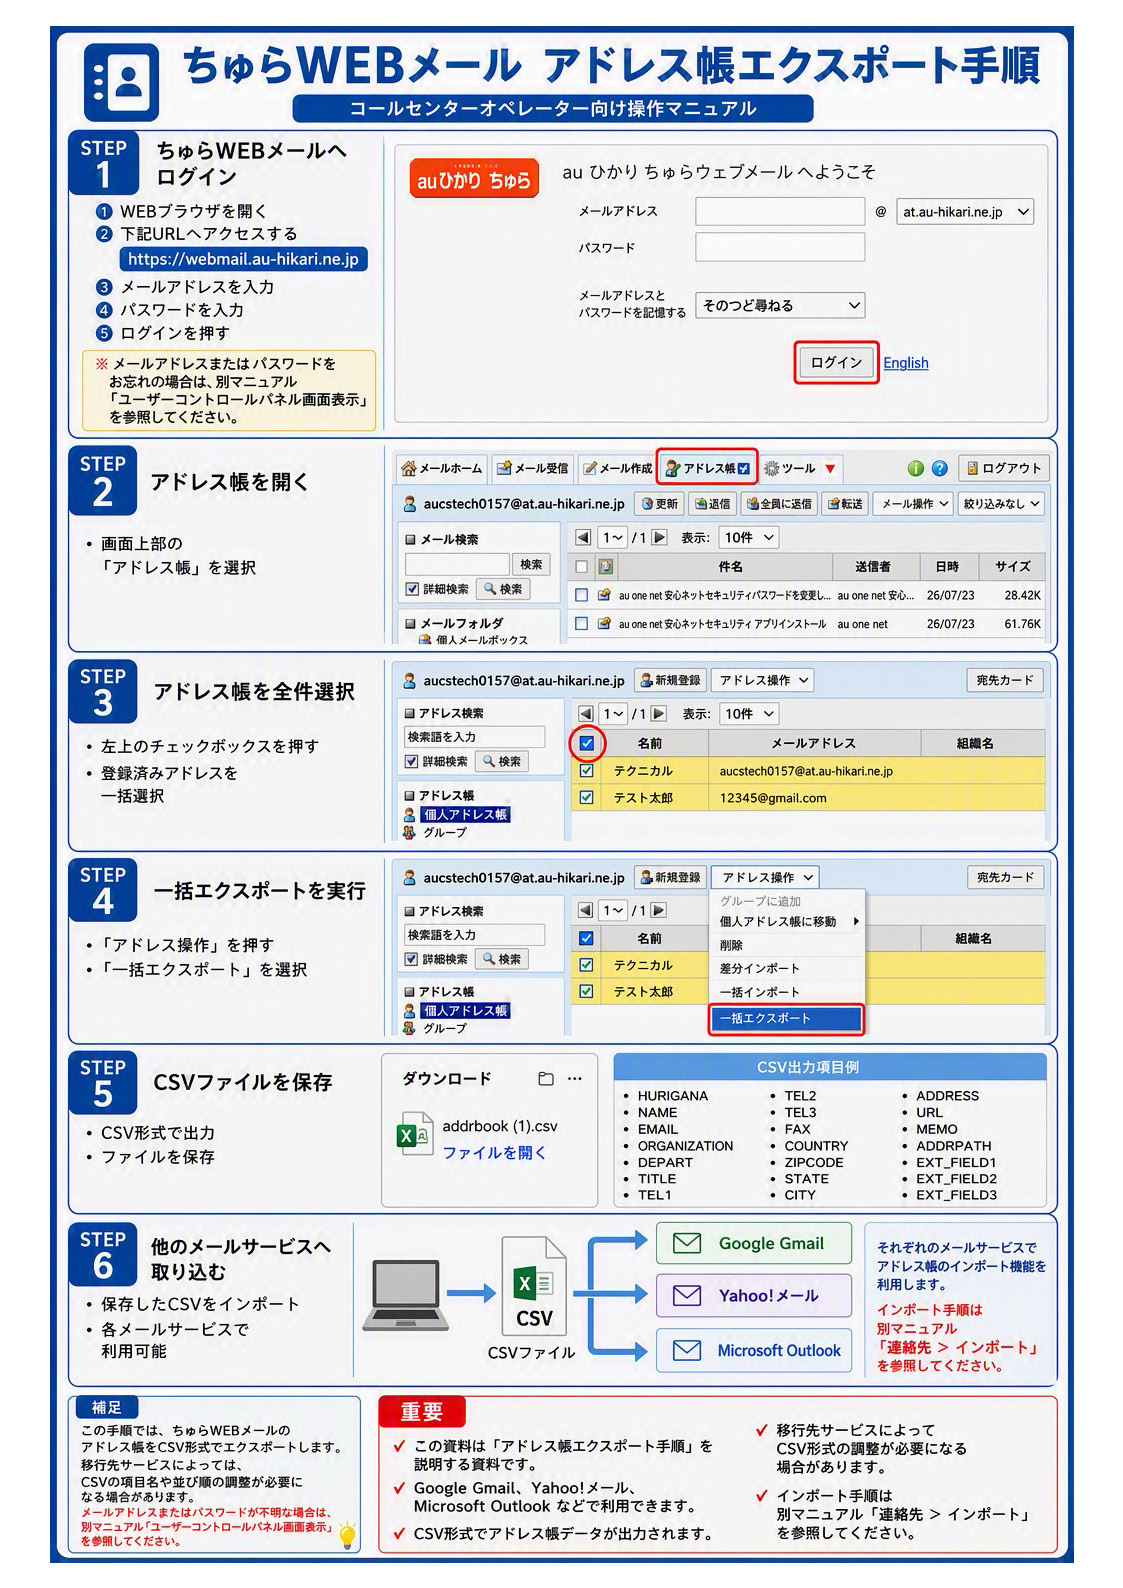Choose 削除 from the アドレス操作 menu
This screenshot has width=1123, height=1588.
786,946
